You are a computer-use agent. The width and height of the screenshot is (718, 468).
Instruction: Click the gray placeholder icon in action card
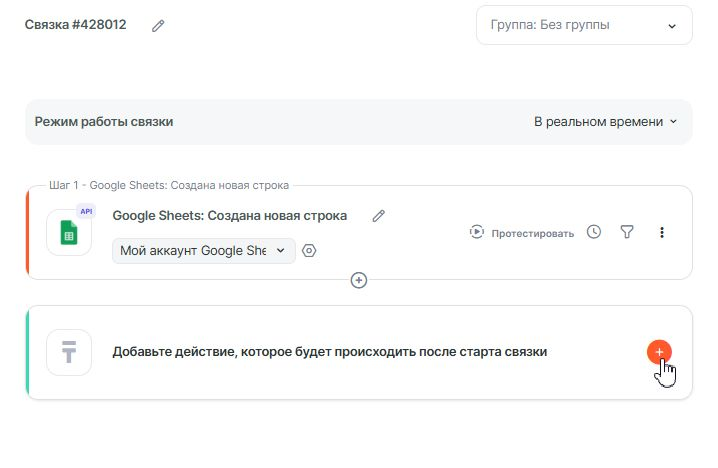pyautogui.click(x=69, y=352)
